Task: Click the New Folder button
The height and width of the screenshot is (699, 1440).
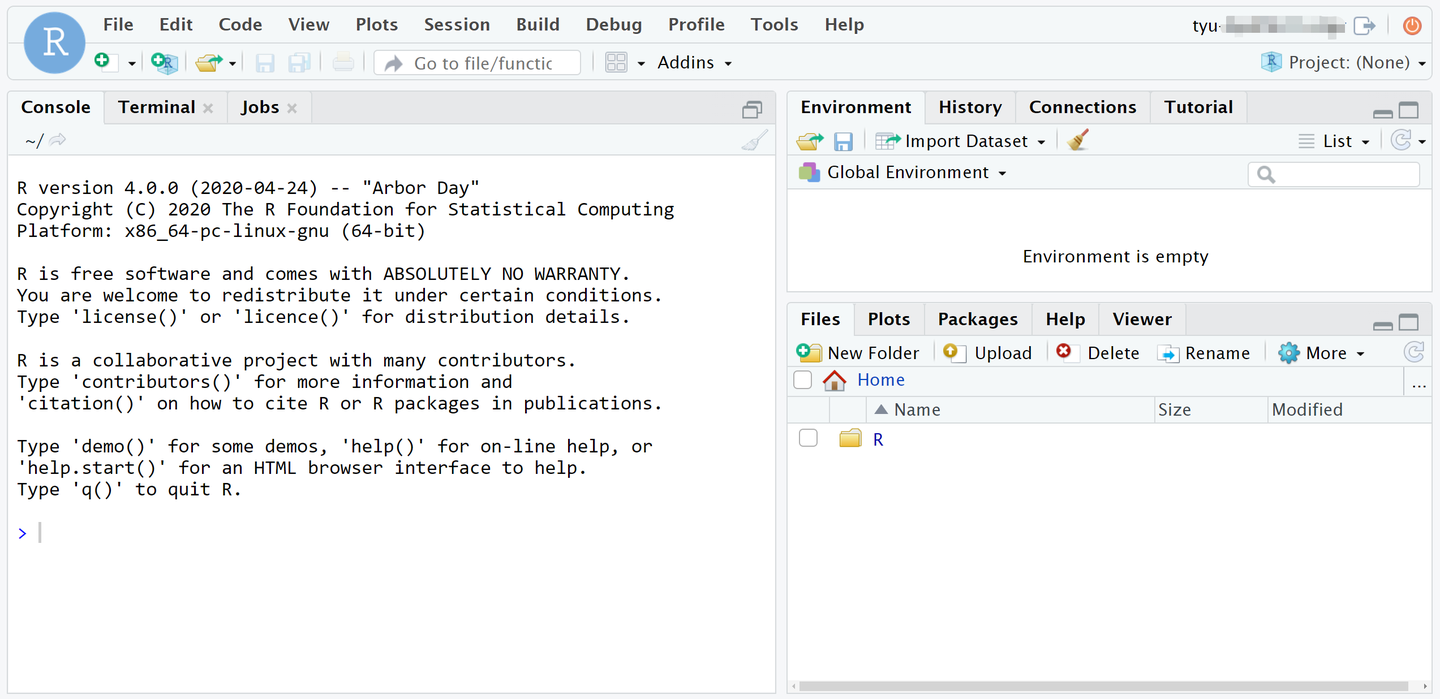Action: [x=858, y=353]
